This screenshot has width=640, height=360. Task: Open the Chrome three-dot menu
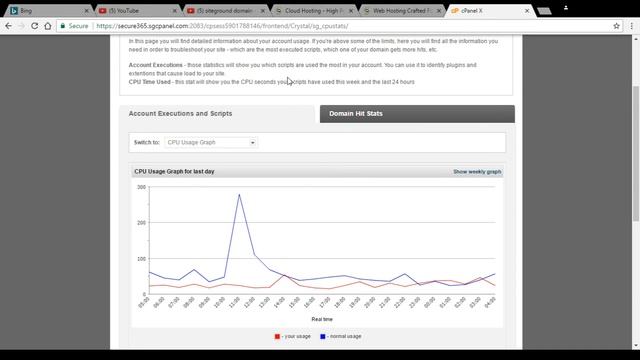coord(631,26)
